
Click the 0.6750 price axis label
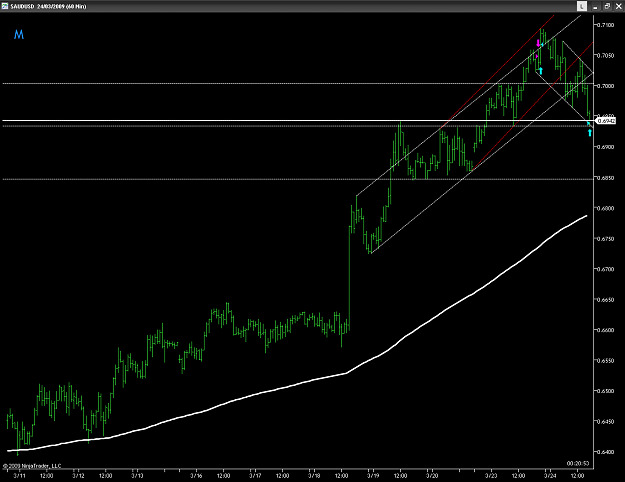tap(606, 238)
